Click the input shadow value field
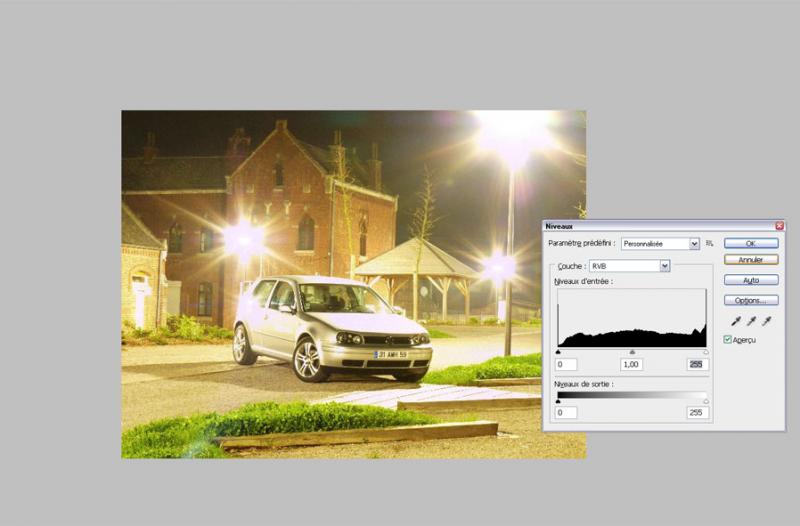The image size is (800, 526). click(566, 364)
